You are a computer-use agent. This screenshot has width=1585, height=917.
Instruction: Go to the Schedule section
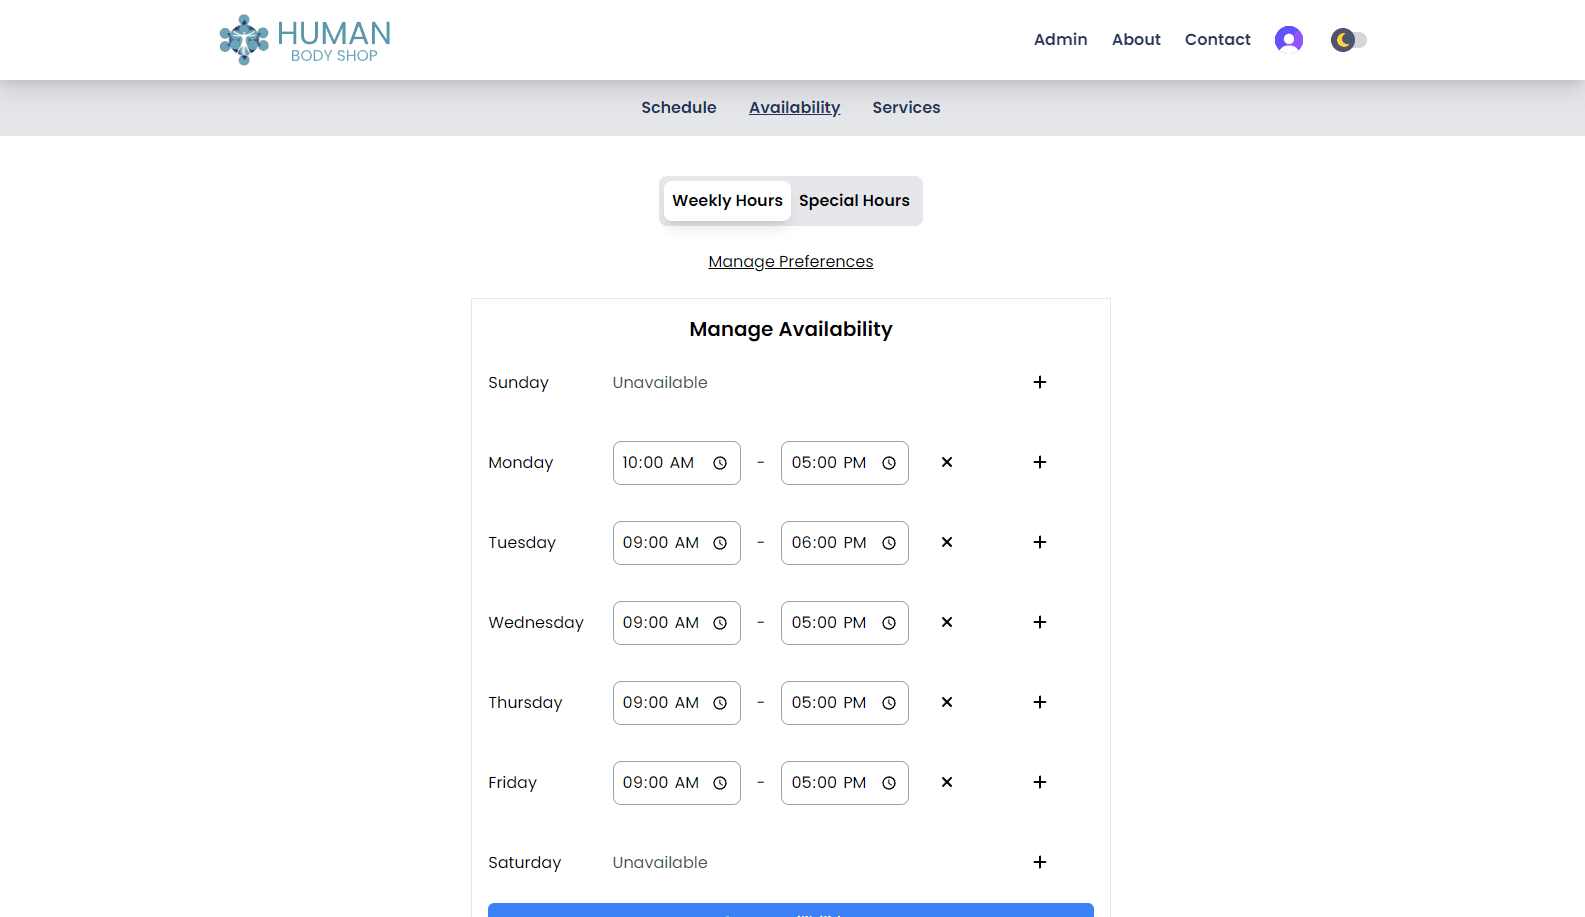coord(678,108)
